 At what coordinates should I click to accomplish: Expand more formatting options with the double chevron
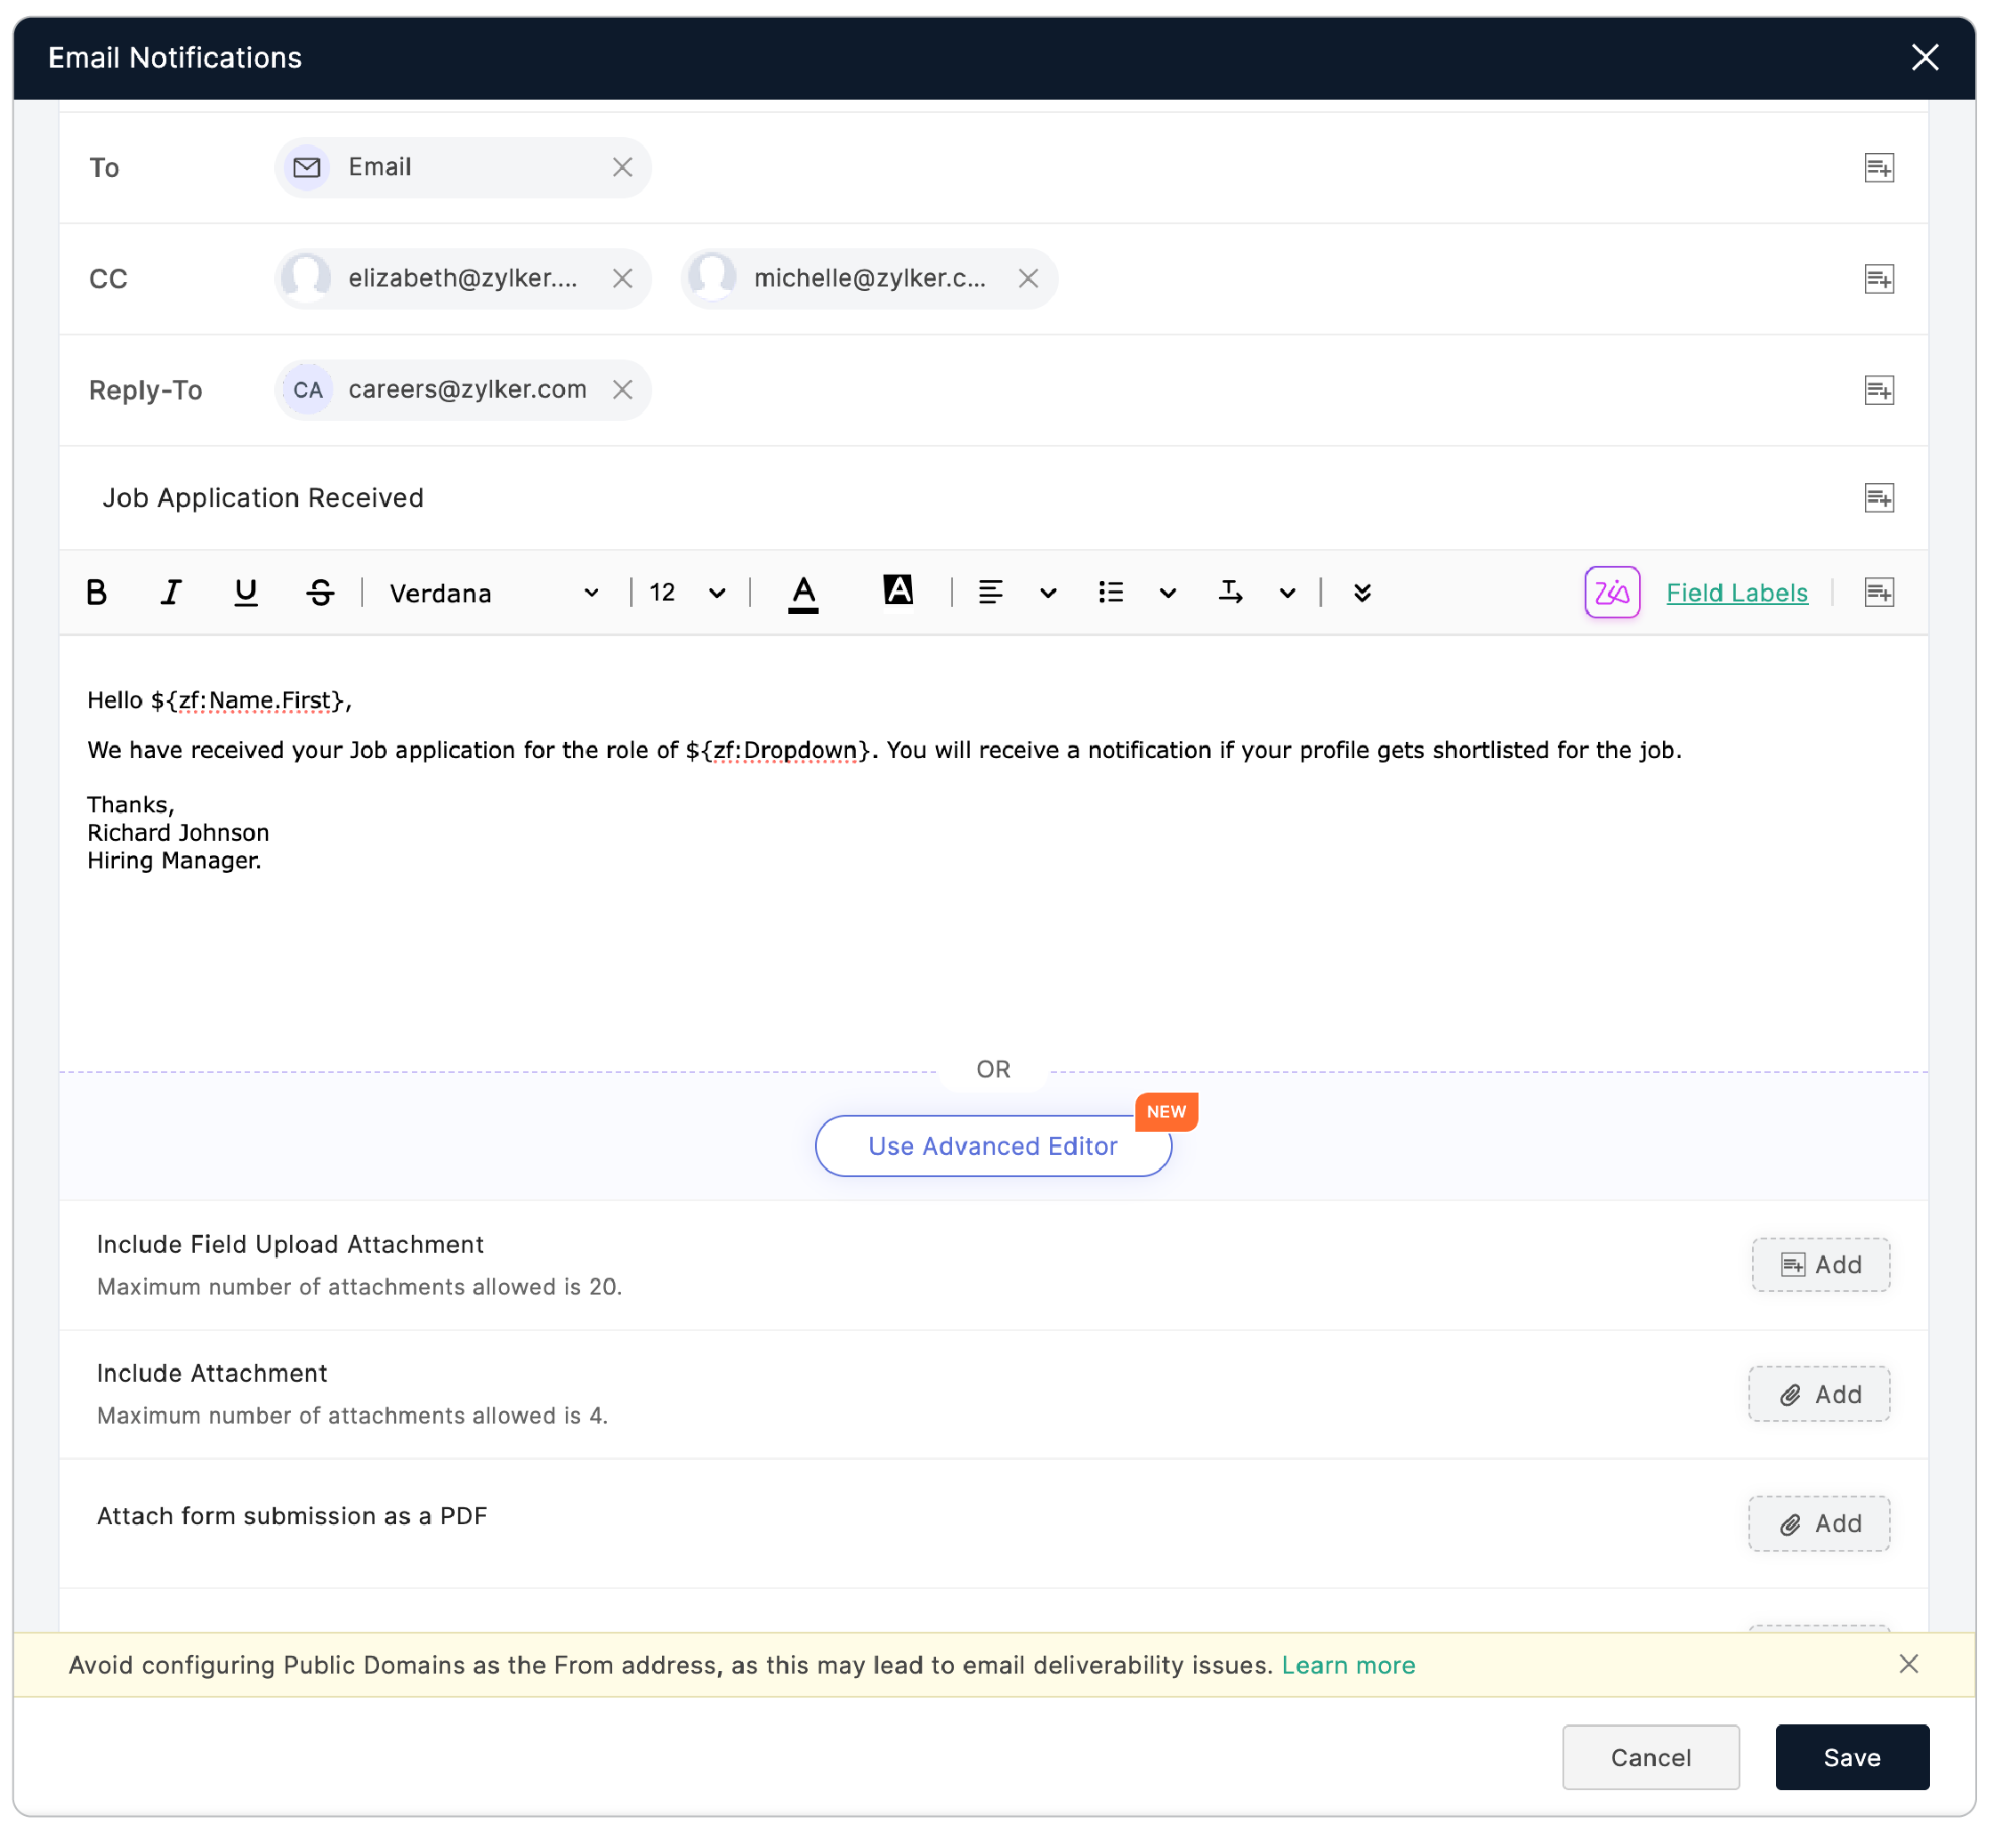(1361, 592)
